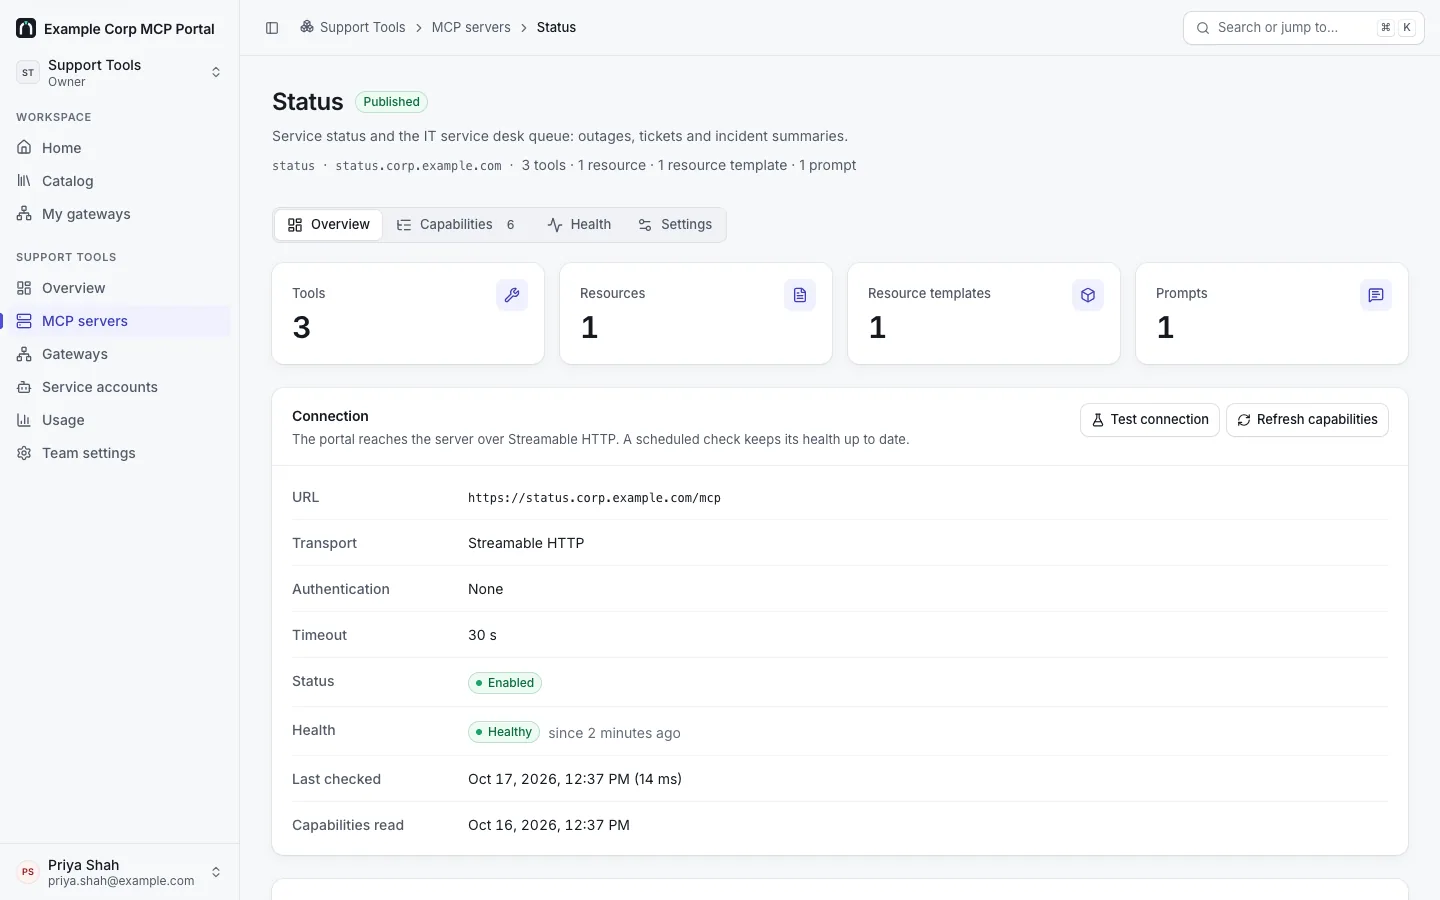Open Service accounts page
The width and height of the screenshot is (1440, 900).
119,387
